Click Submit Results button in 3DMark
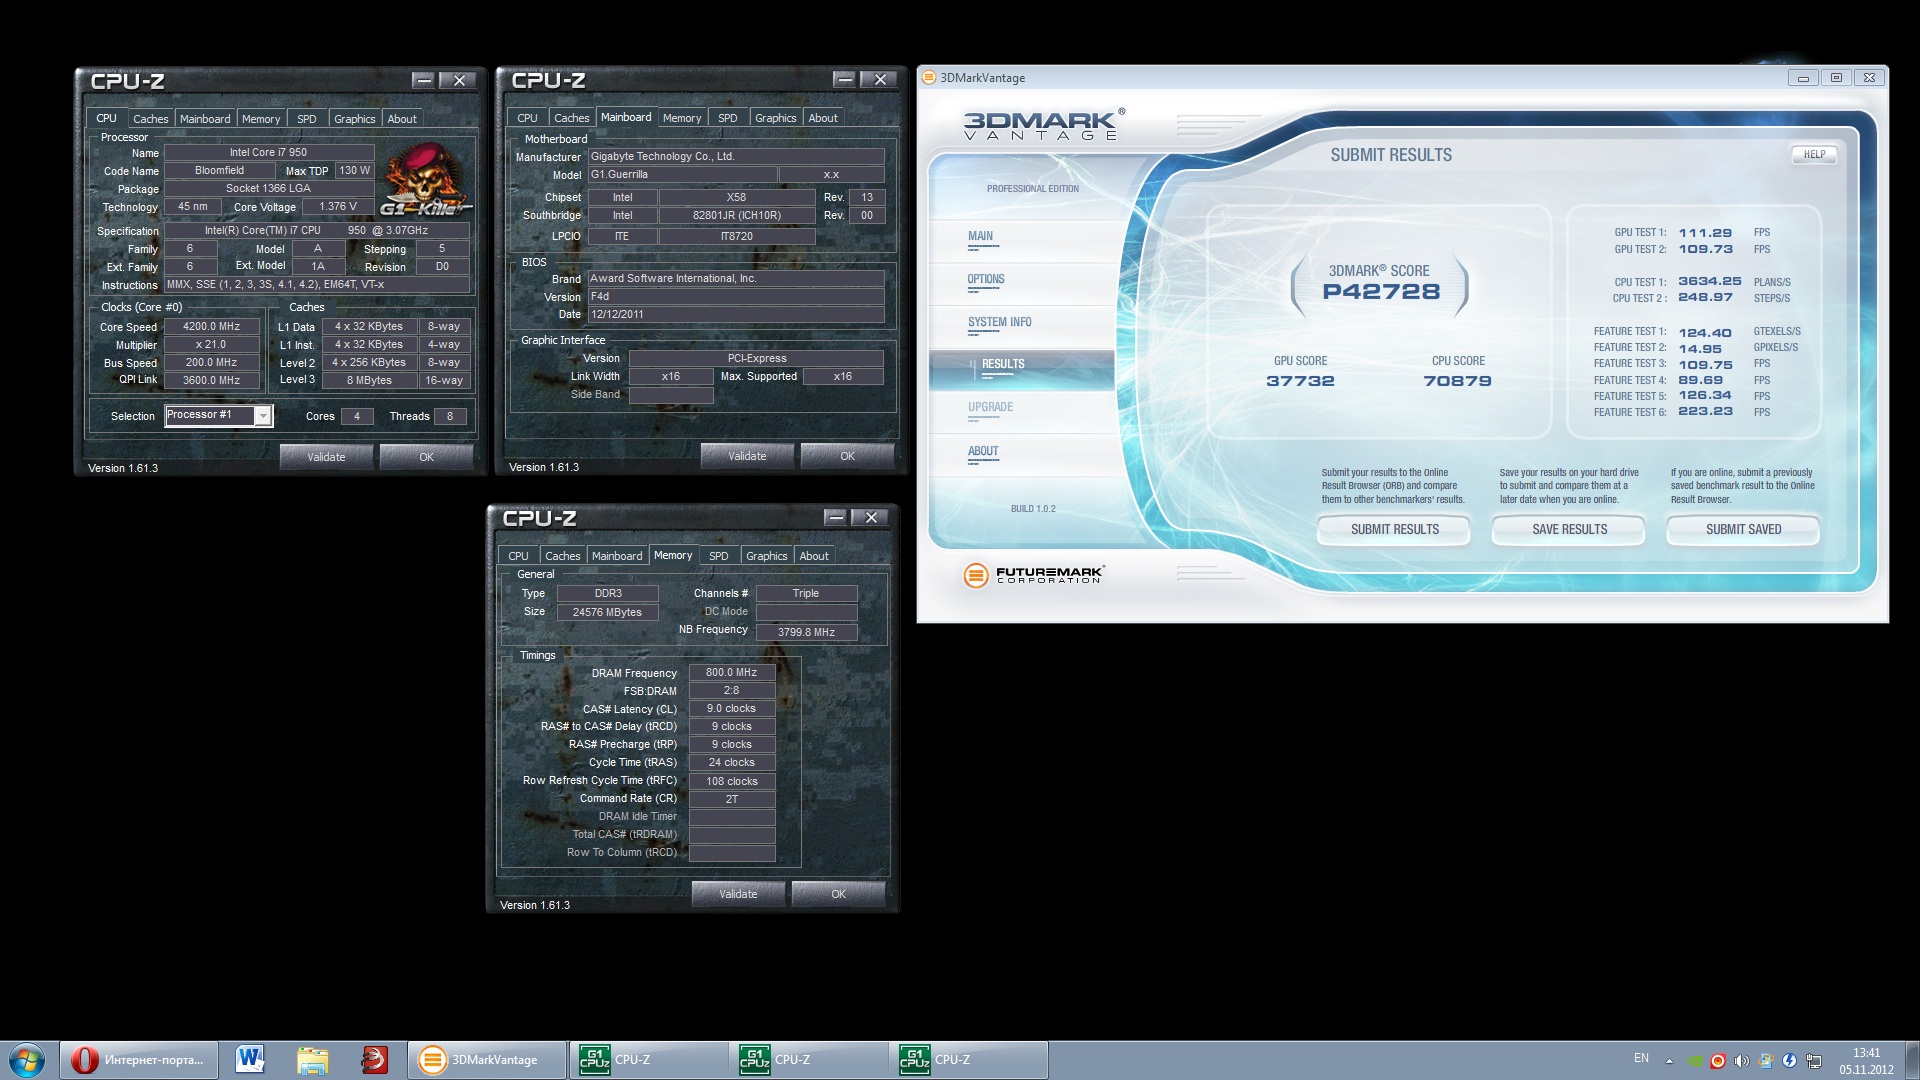Viewport: 1920px width, 1080px height. tap(1394, 529)
